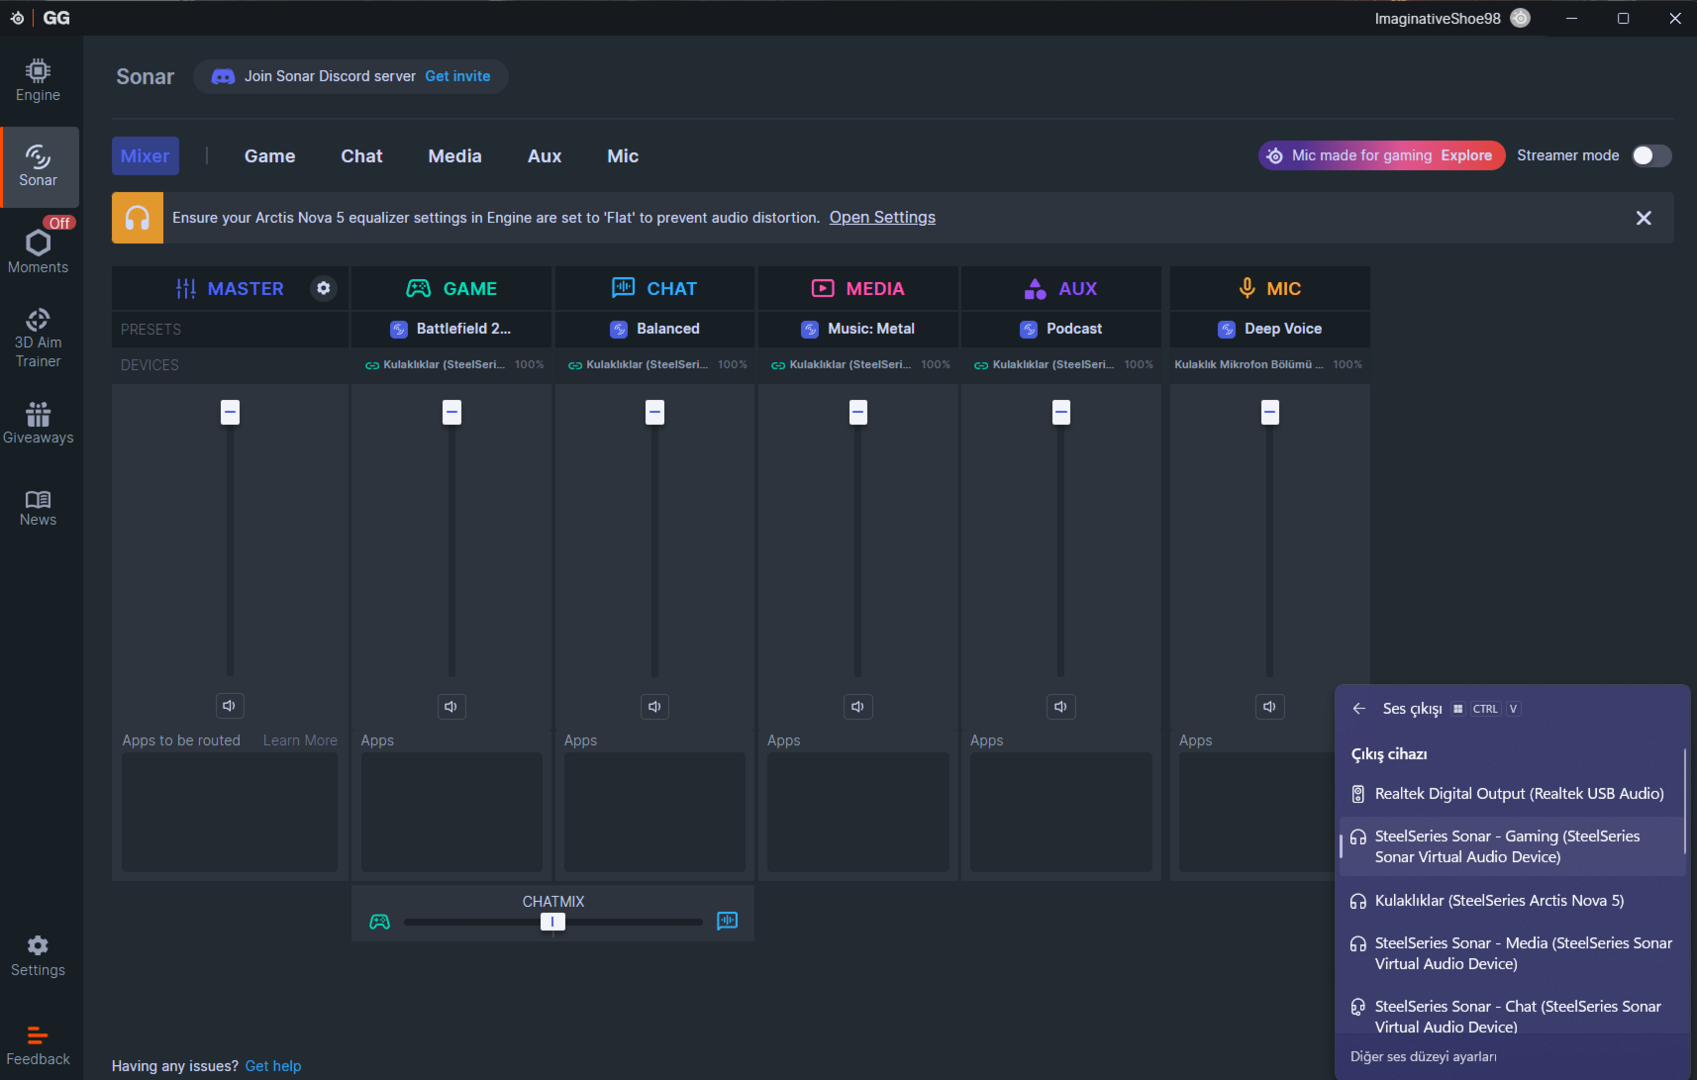The width and height of the screenshot is (1697, 1080).
Task: Mute the Mic channel
Action: click(1269, 706)
